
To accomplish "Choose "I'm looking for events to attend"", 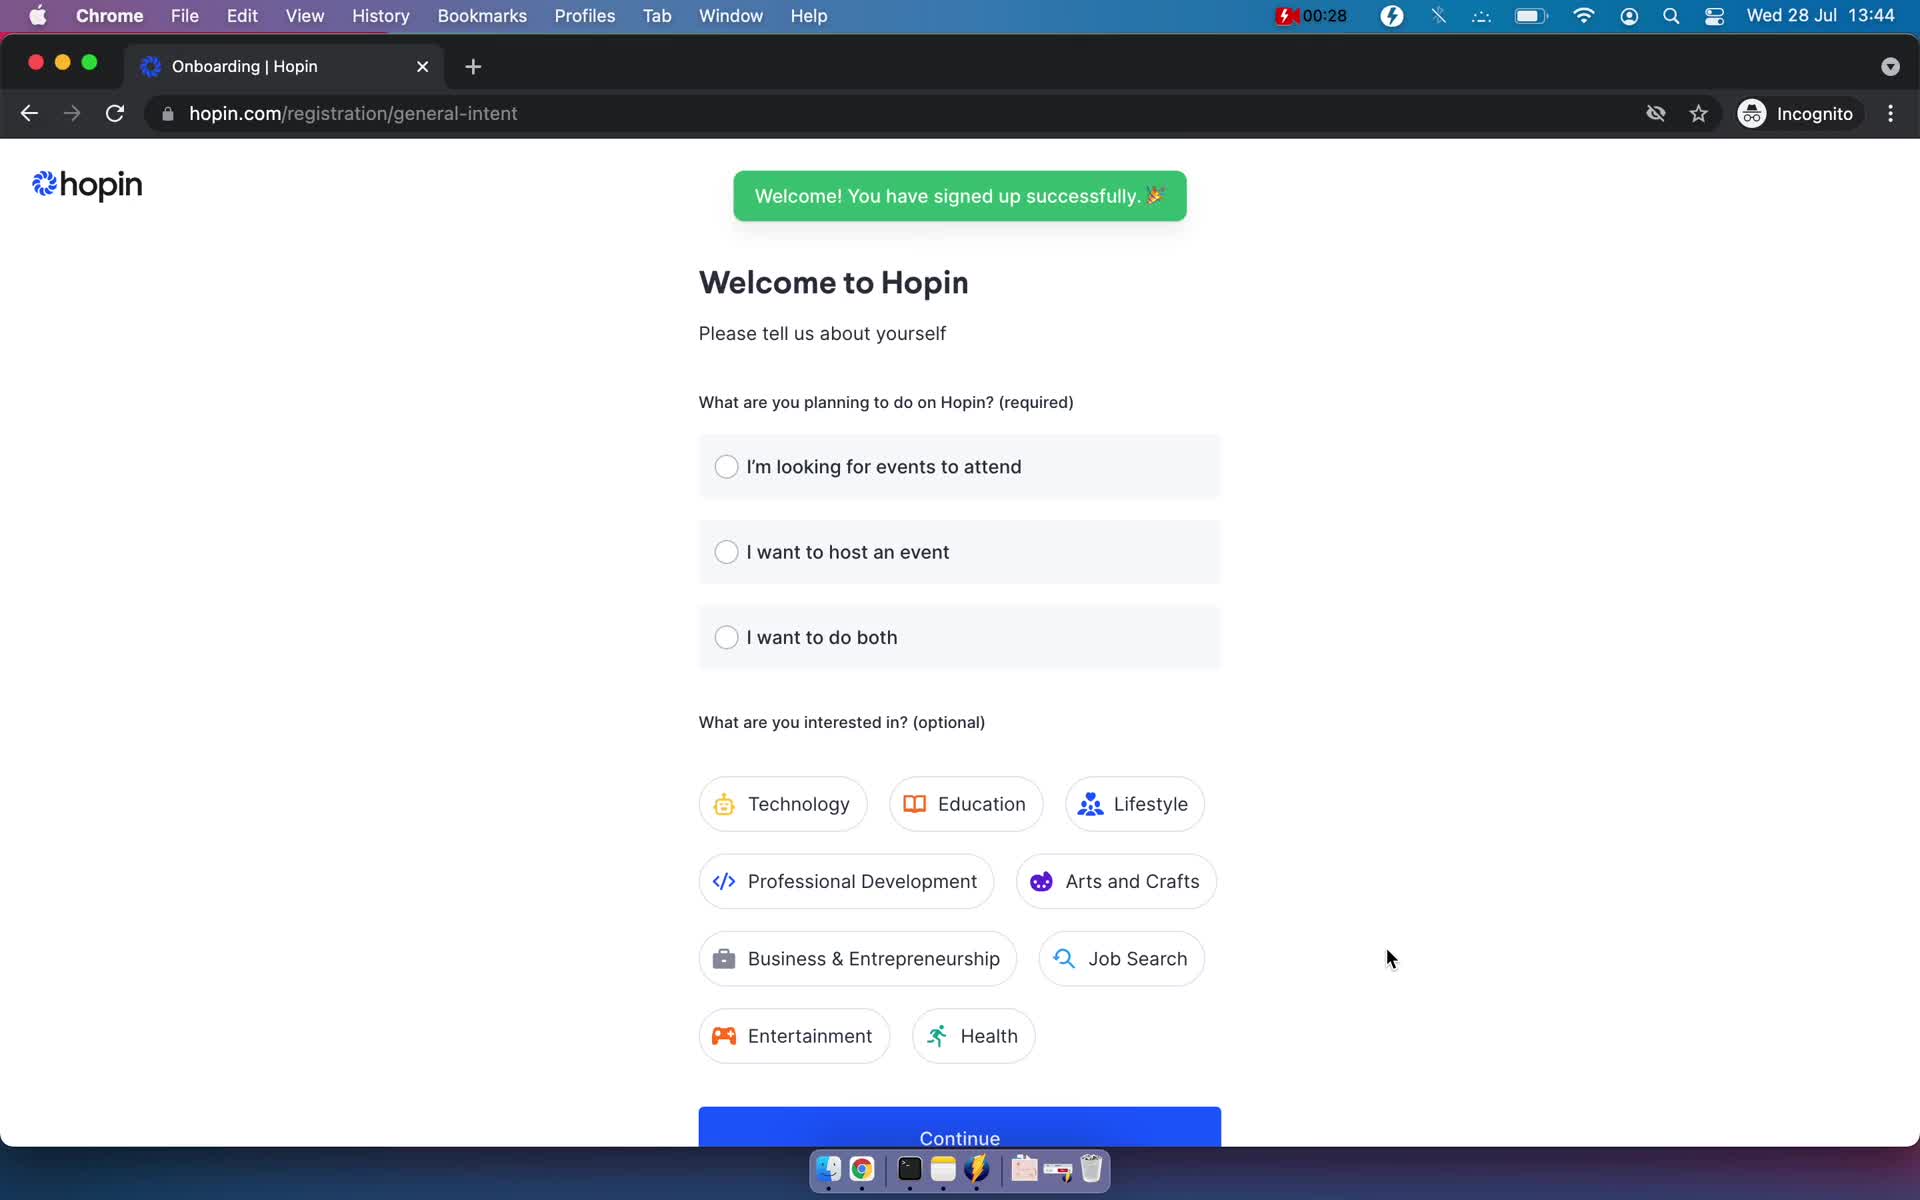I will tap(959, 467).
